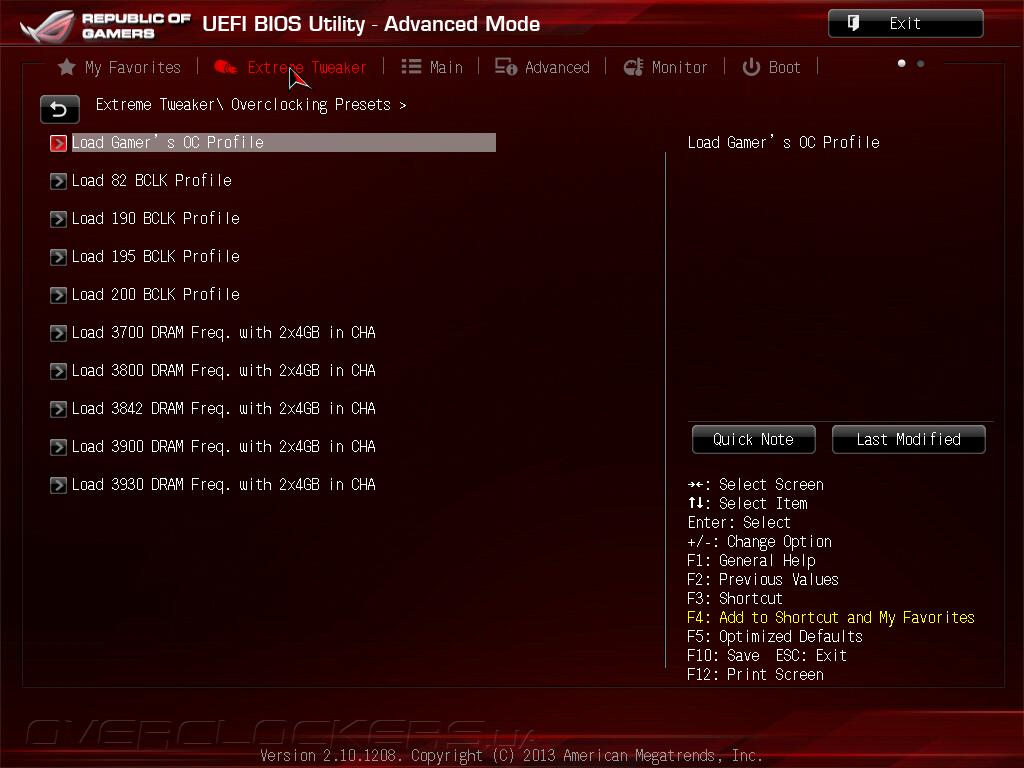The height and width of the screenshot is (768, 1024).
Task: Click the Select Item arrows hint
Action: 748,504
